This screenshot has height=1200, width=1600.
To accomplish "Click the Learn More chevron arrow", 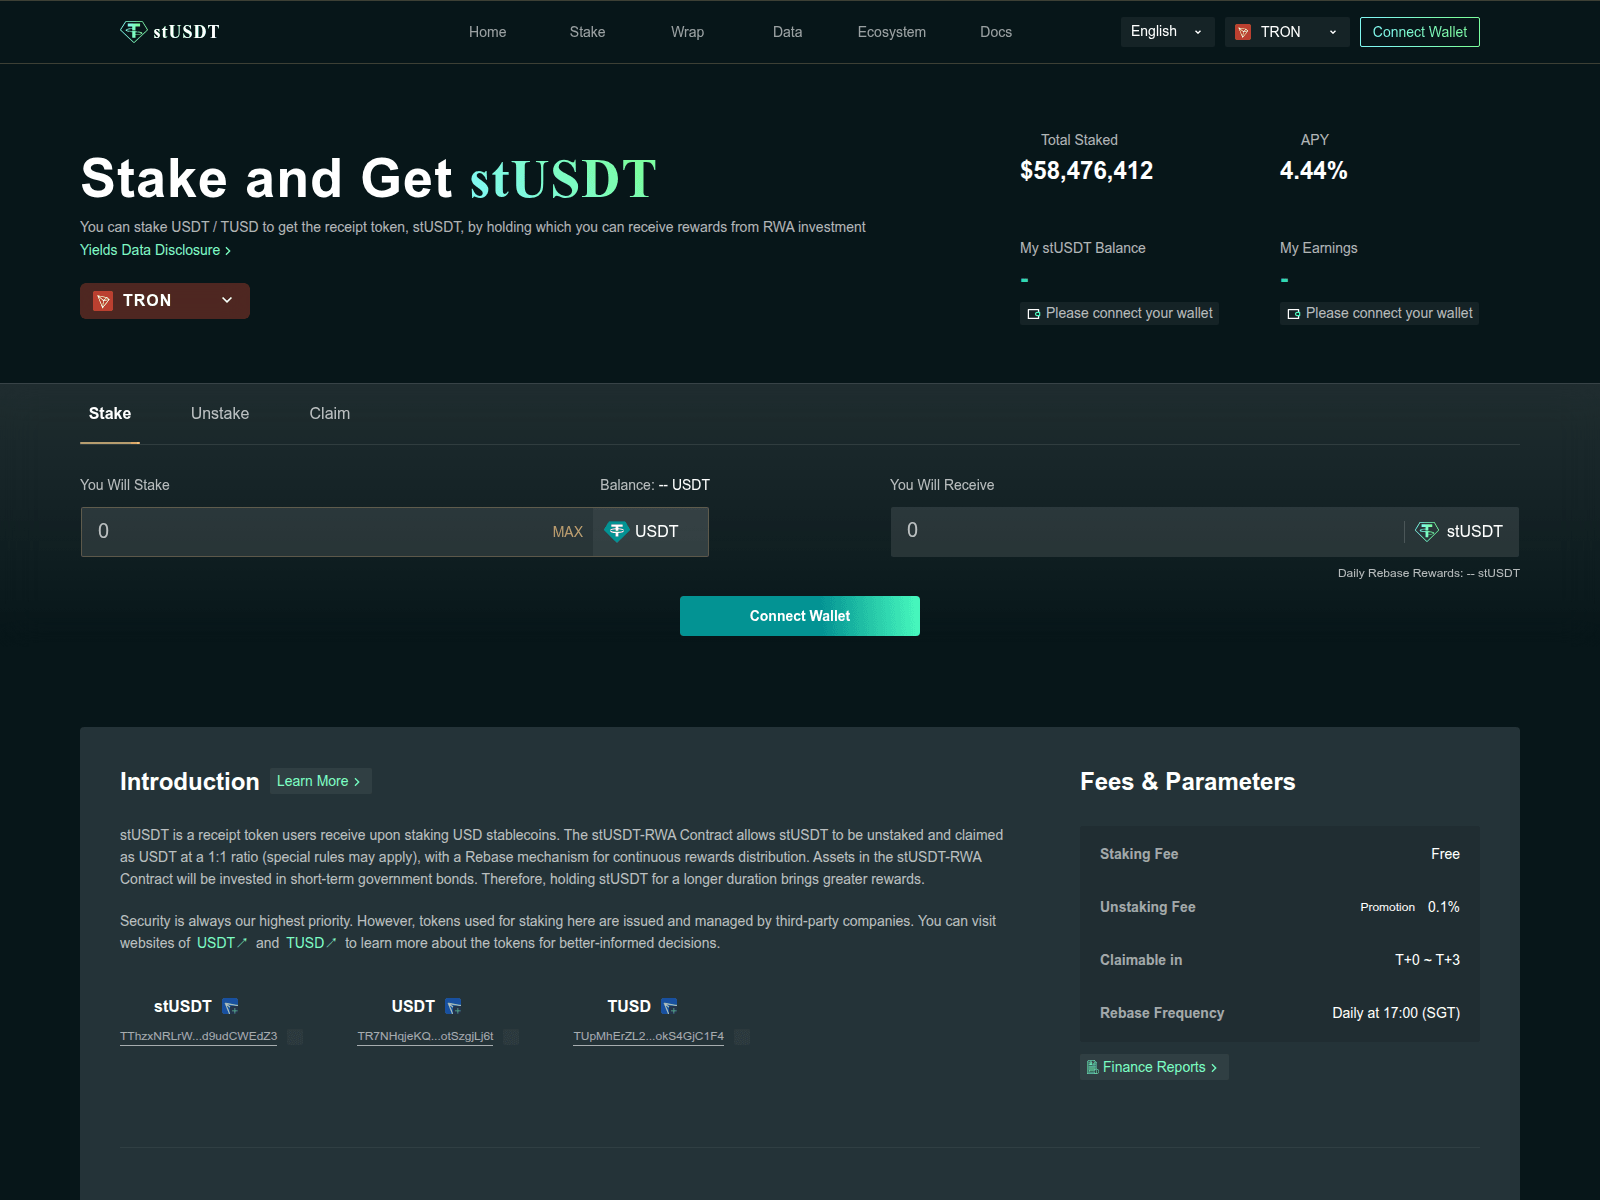I will point(357,782).
